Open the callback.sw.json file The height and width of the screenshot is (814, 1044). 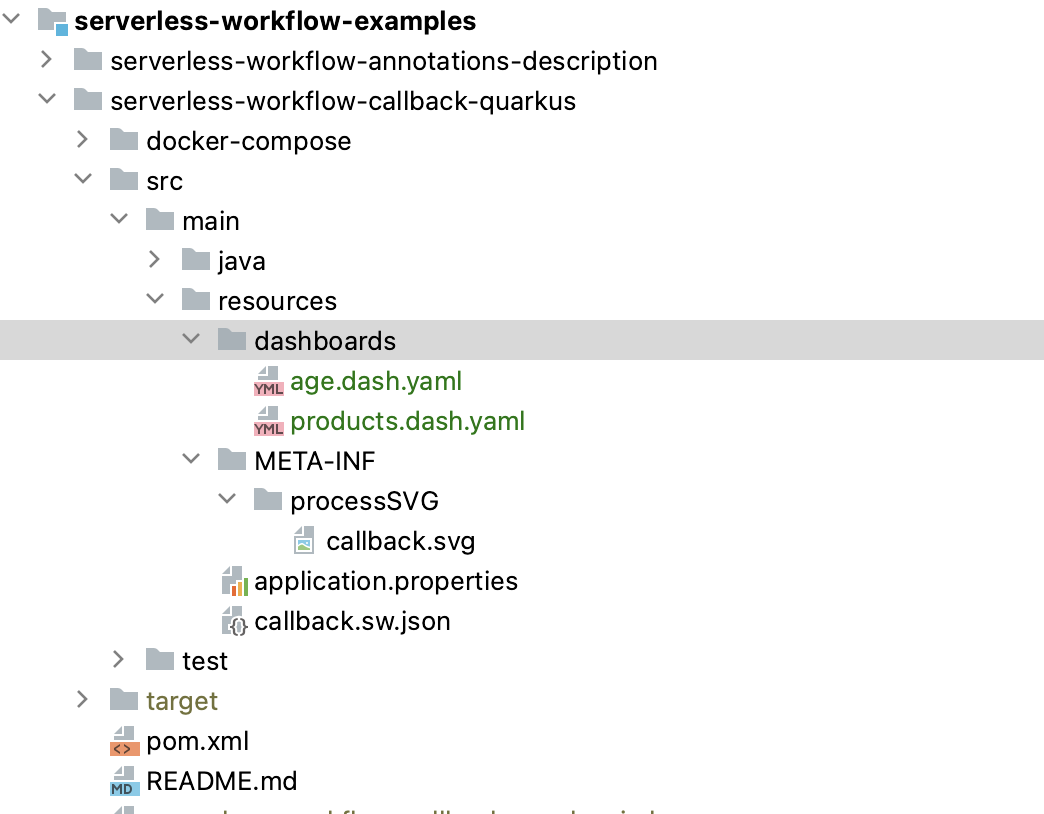click(352, 621)
